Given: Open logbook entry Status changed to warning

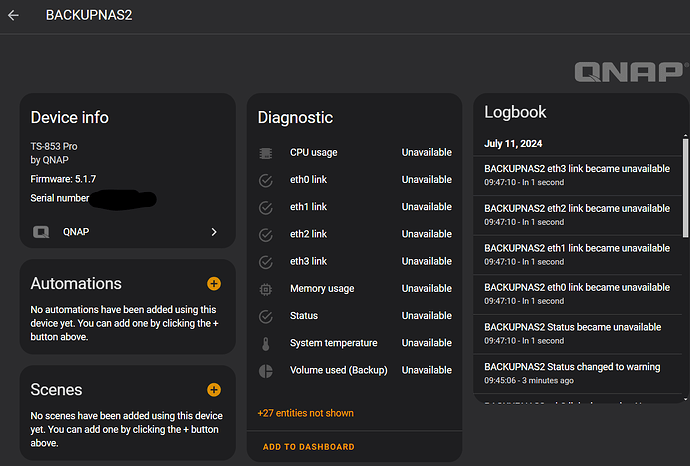Looking at the screenshot, I should (x=577, y=373).
